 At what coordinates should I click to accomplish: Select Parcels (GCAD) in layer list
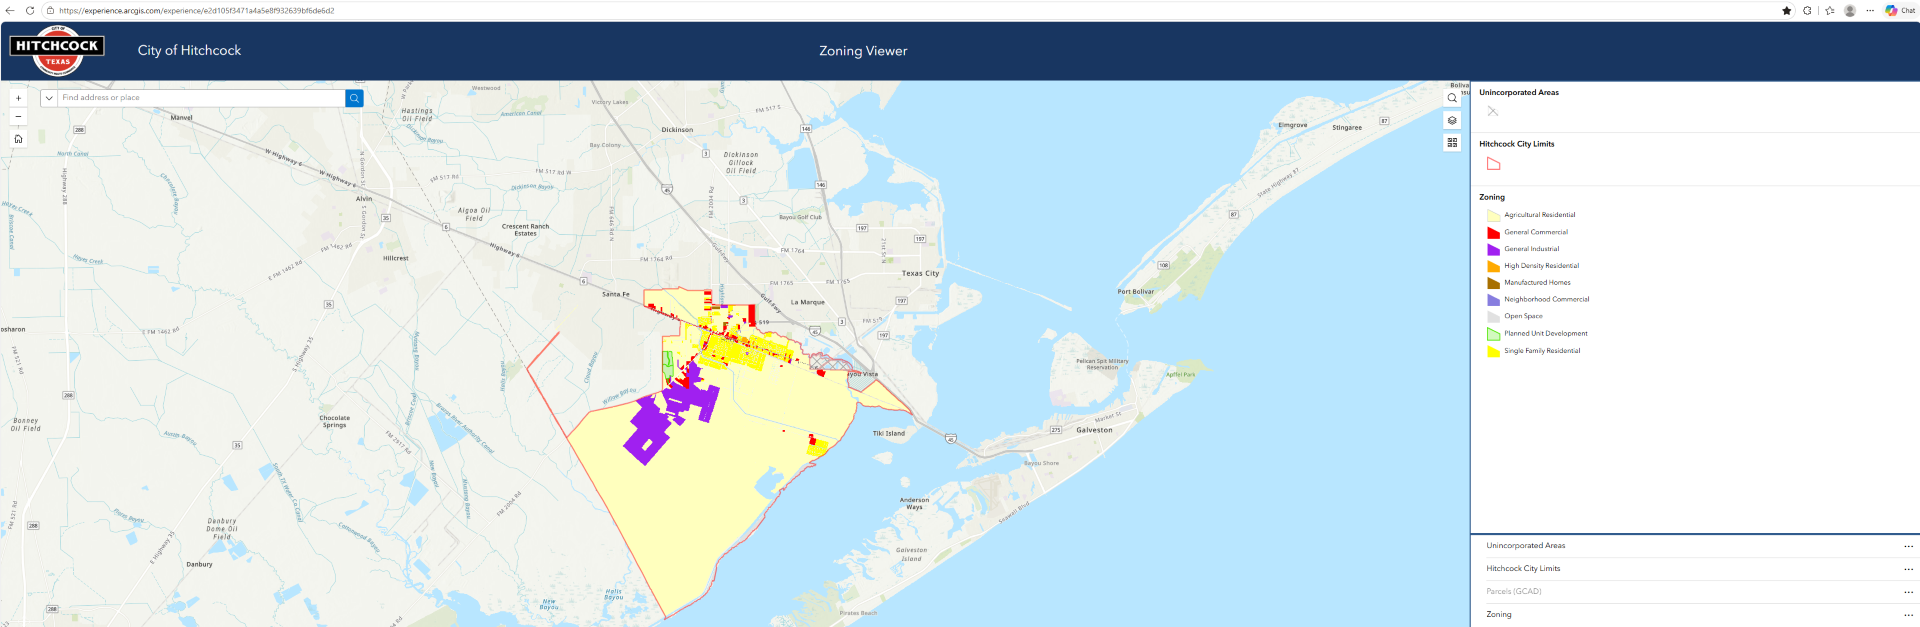point(1513,592)
